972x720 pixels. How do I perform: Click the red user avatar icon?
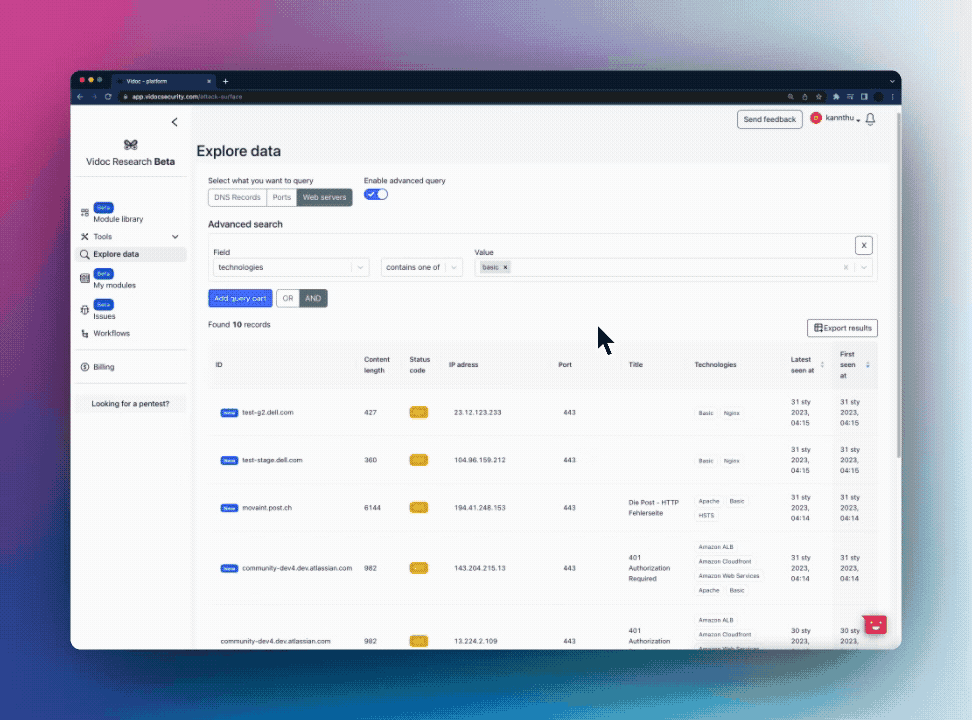[816, 118]
